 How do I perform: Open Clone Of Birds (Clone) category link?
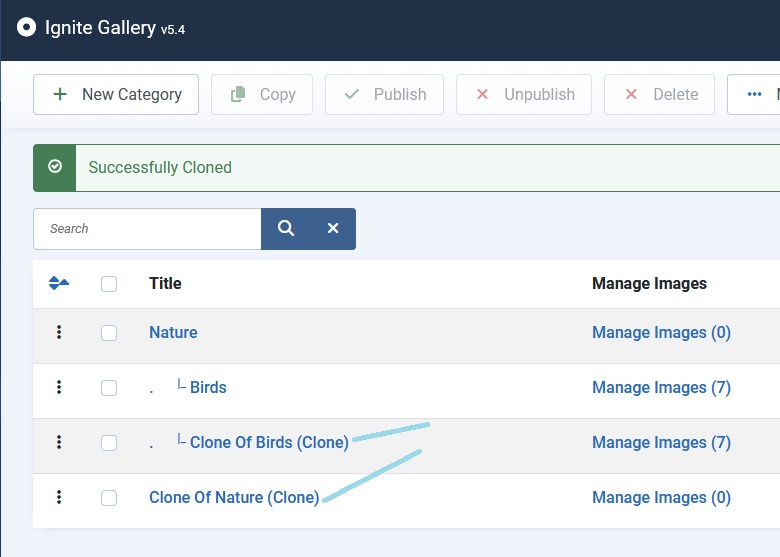269,443
